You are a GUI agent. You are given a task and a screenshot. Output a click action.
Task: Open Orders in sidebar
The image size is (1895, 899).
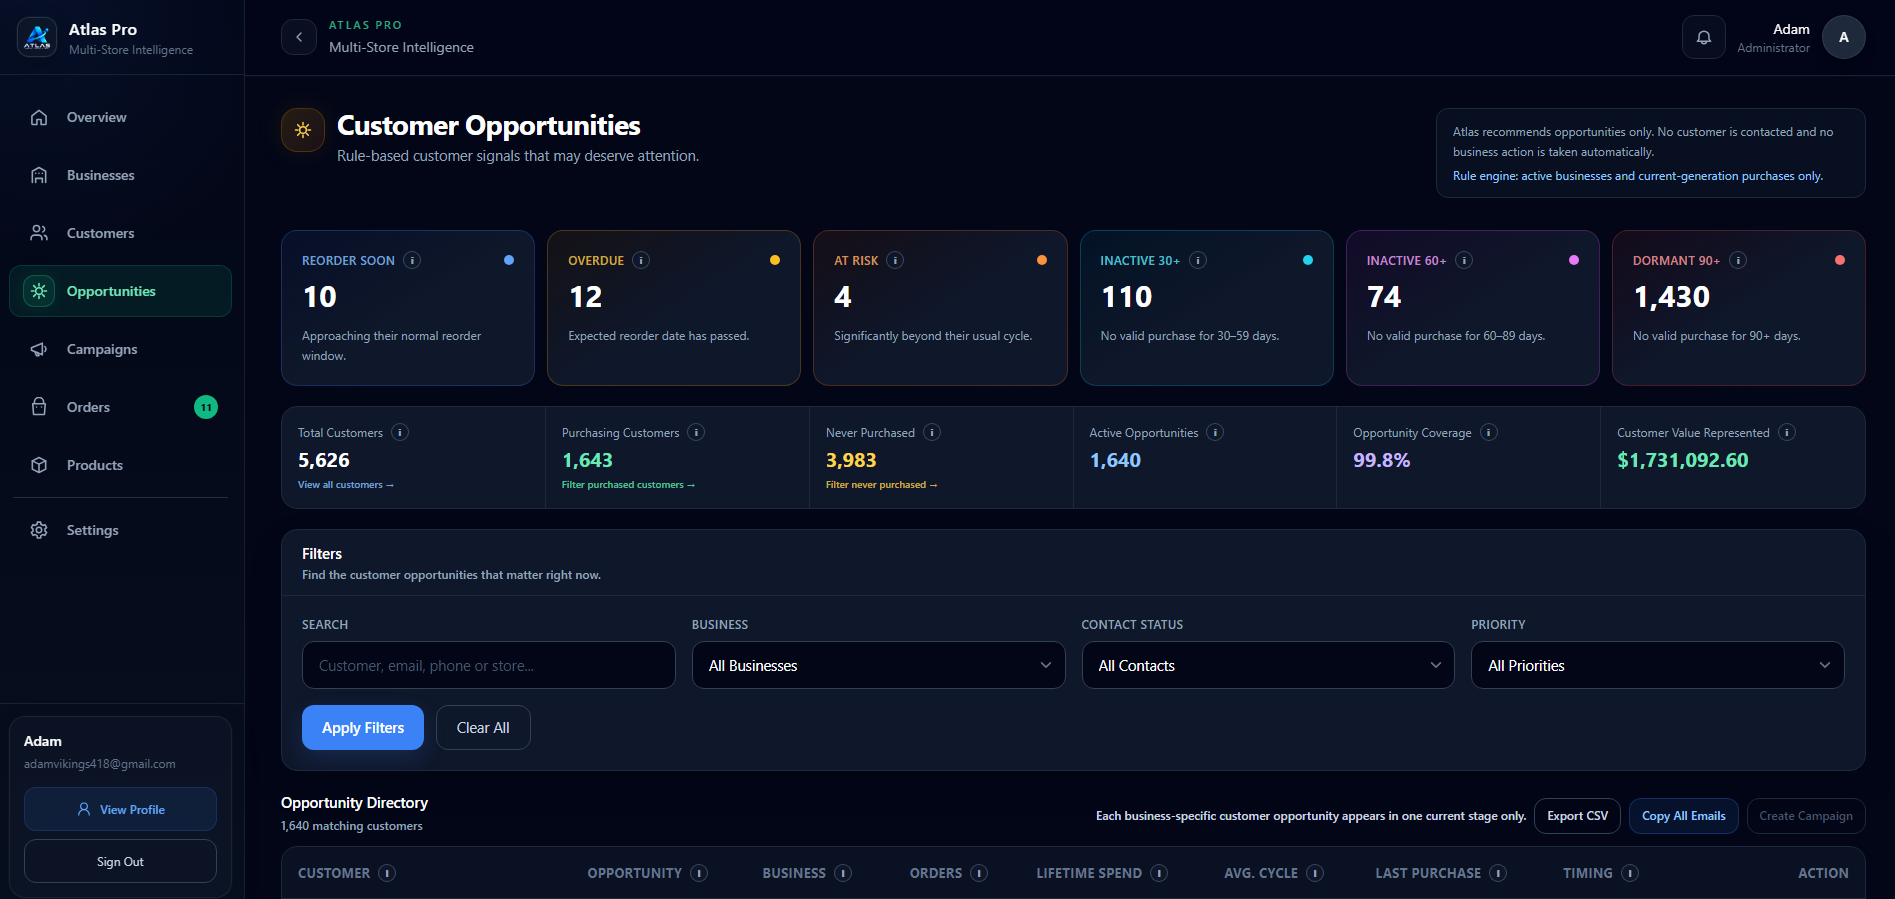pyautogui.click(x=120, y=407)
